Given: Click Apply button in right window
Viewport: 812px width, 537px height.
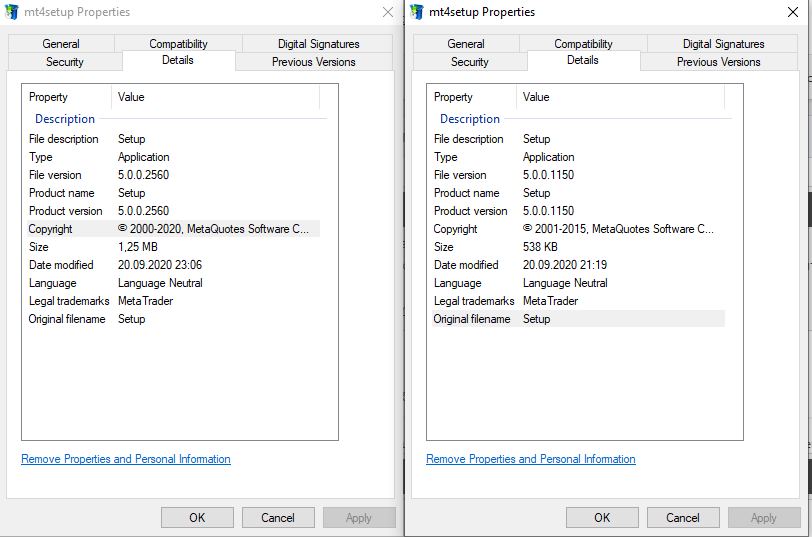Looking at the screenshot, I should [x=764, y=517].
